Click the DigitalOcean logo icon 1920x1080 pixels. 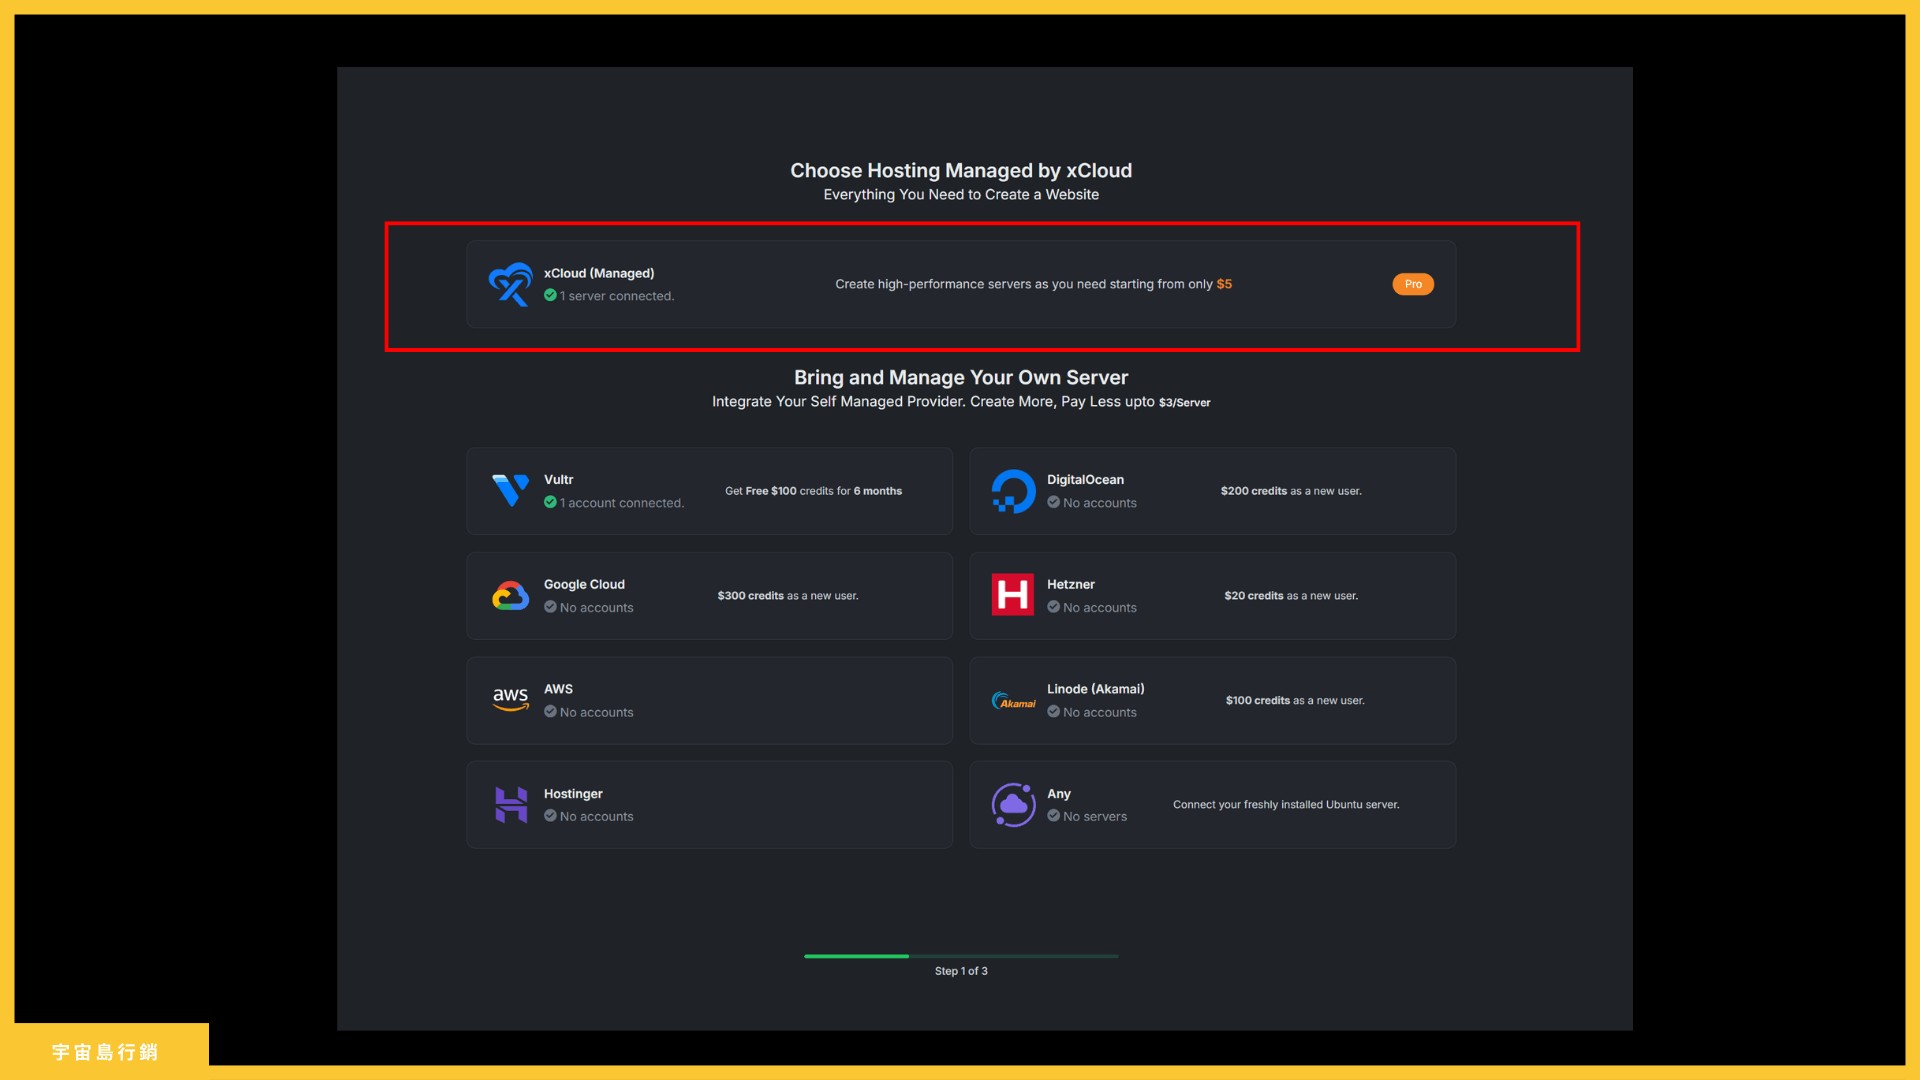[1013, 491]
